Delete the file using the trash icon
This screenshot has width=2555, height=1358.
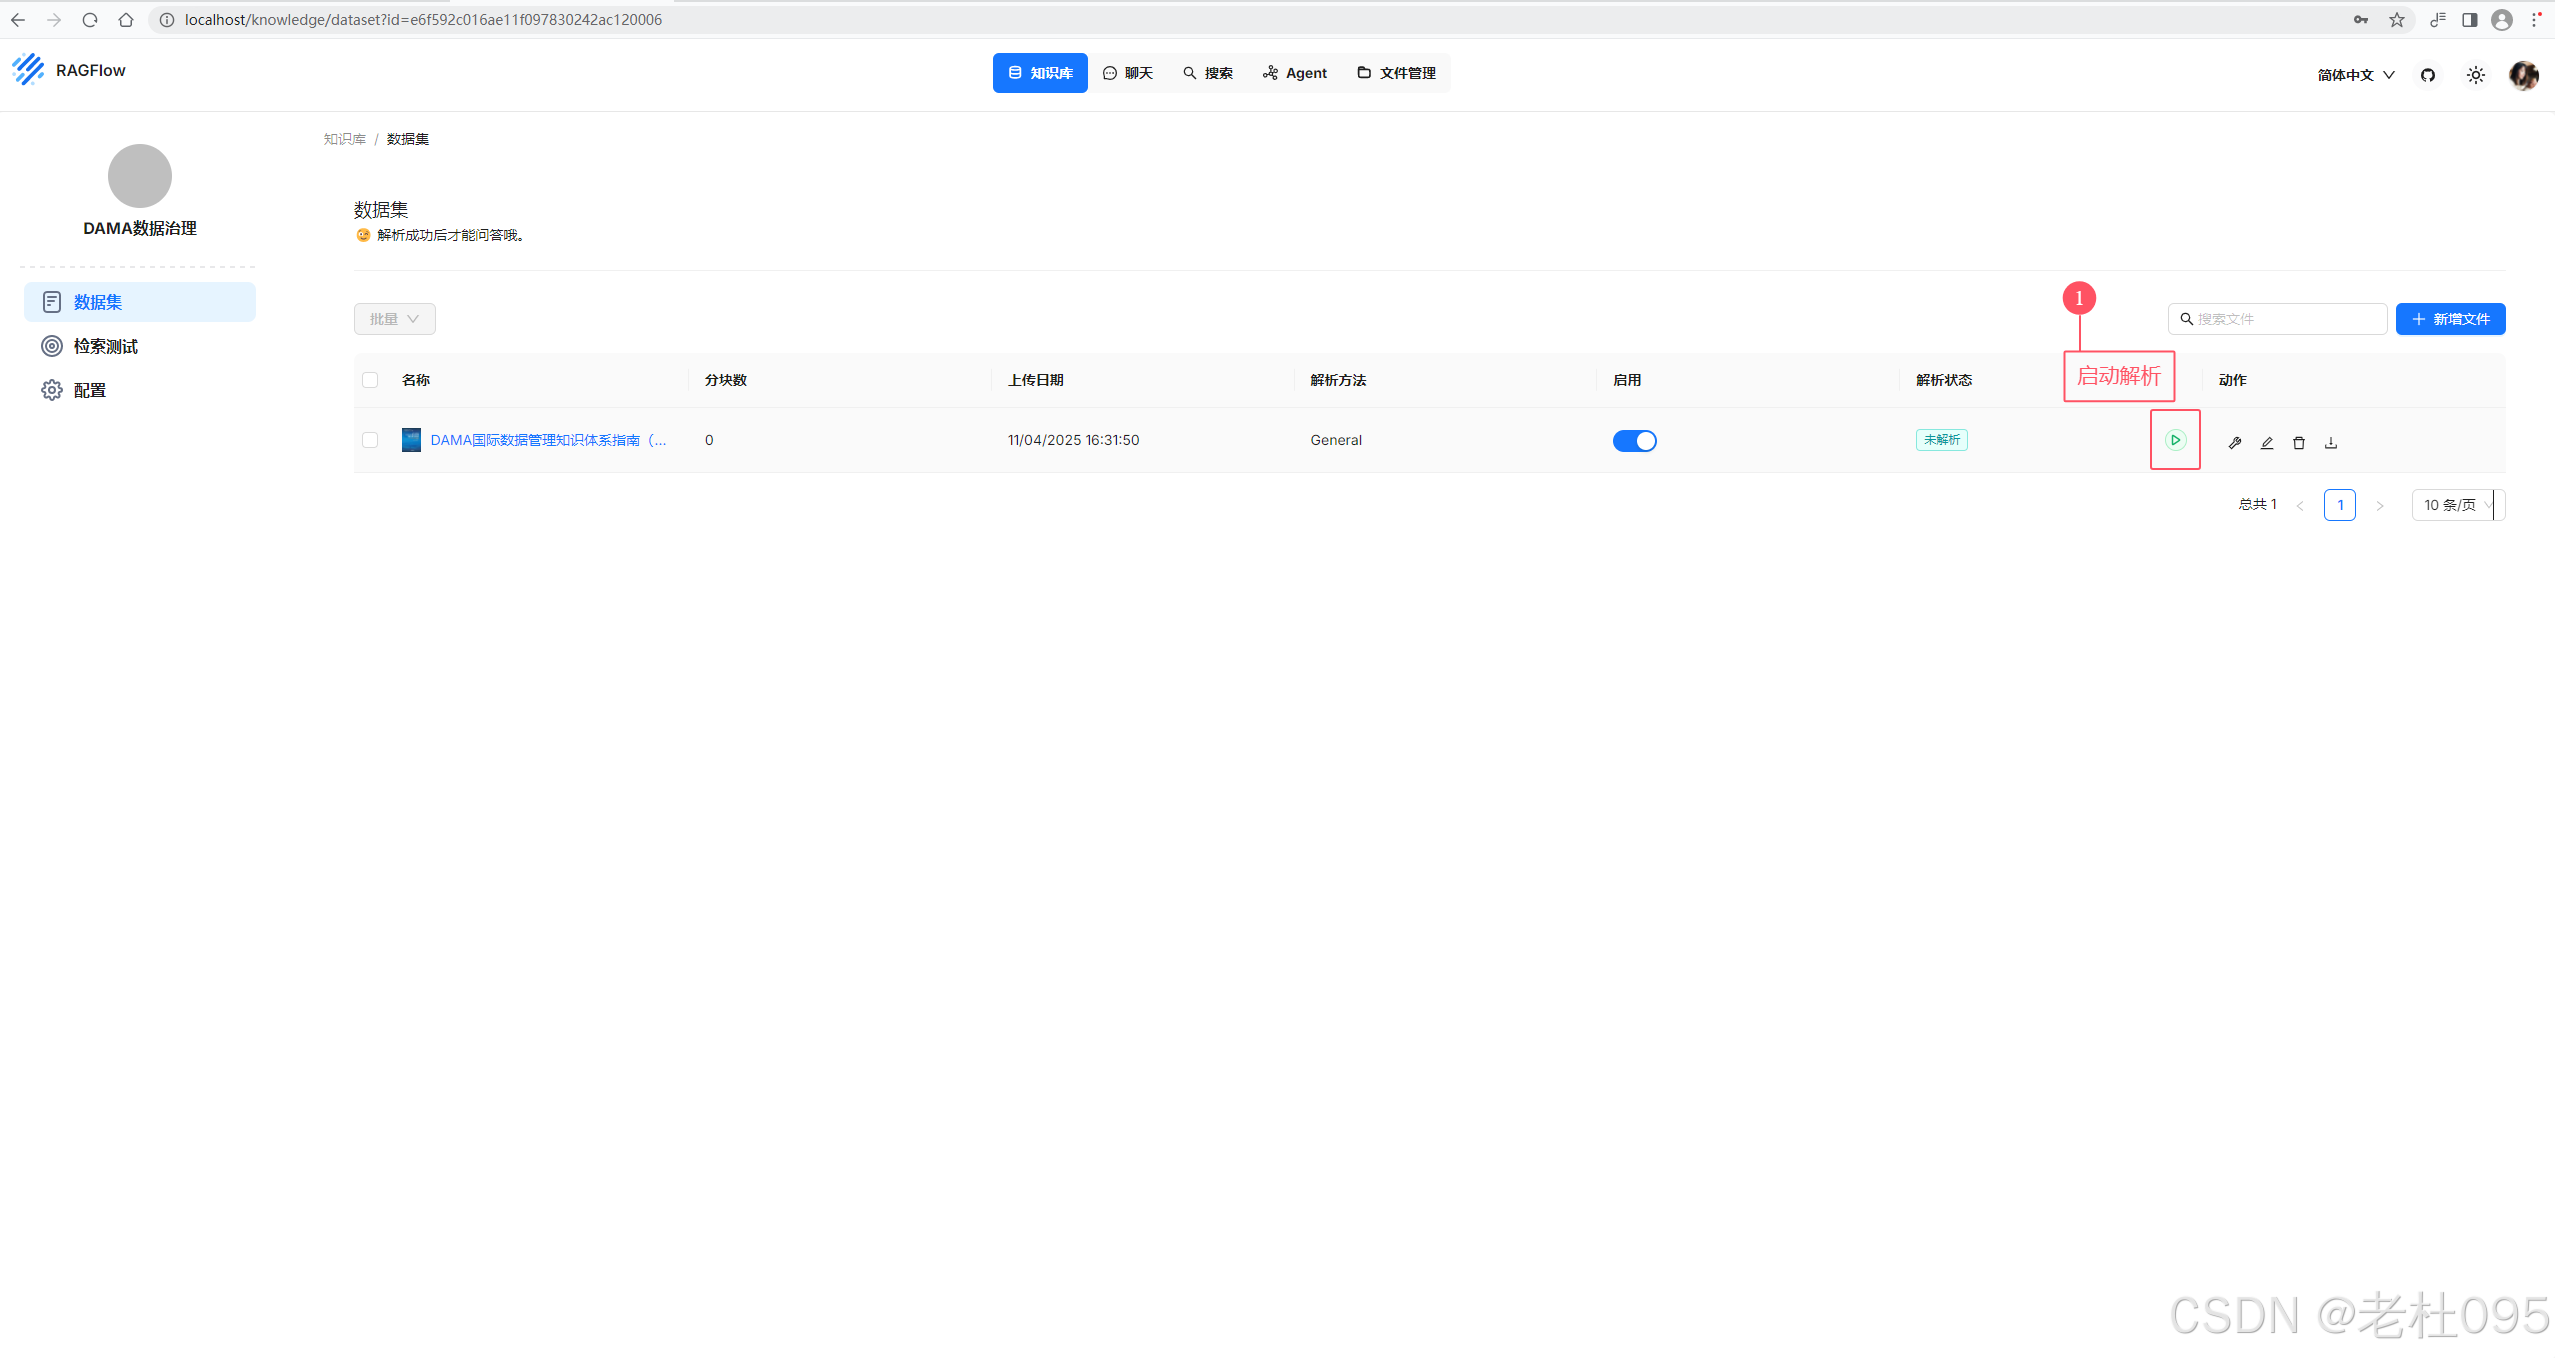tap(2299, 442)
